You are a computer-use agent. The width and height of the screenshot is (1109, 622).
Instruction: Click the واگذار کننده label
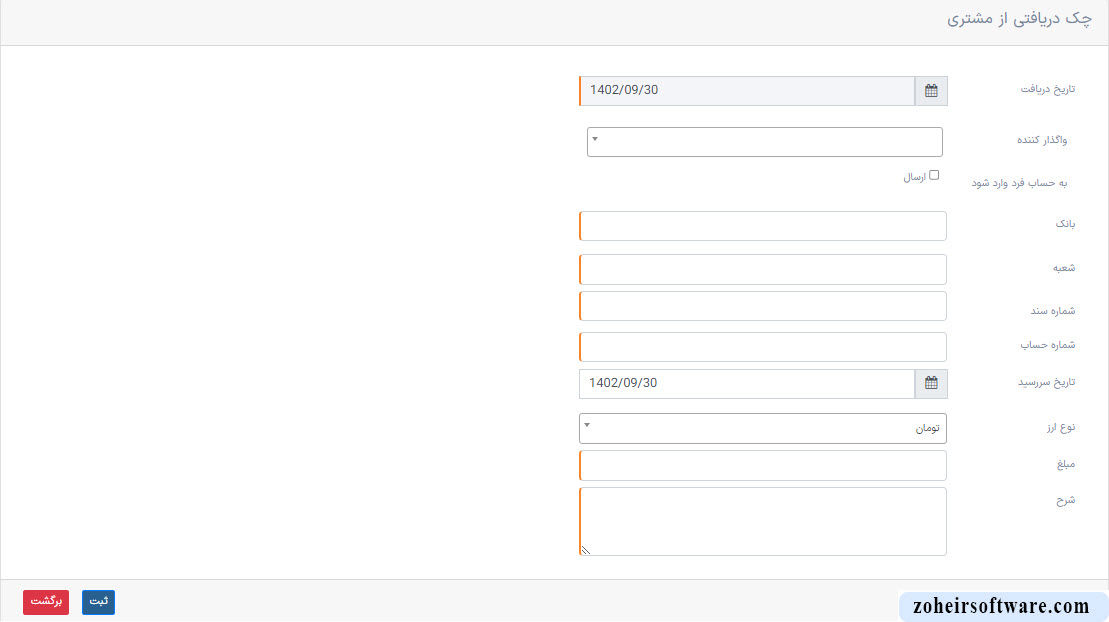[x=1042, y=140]
